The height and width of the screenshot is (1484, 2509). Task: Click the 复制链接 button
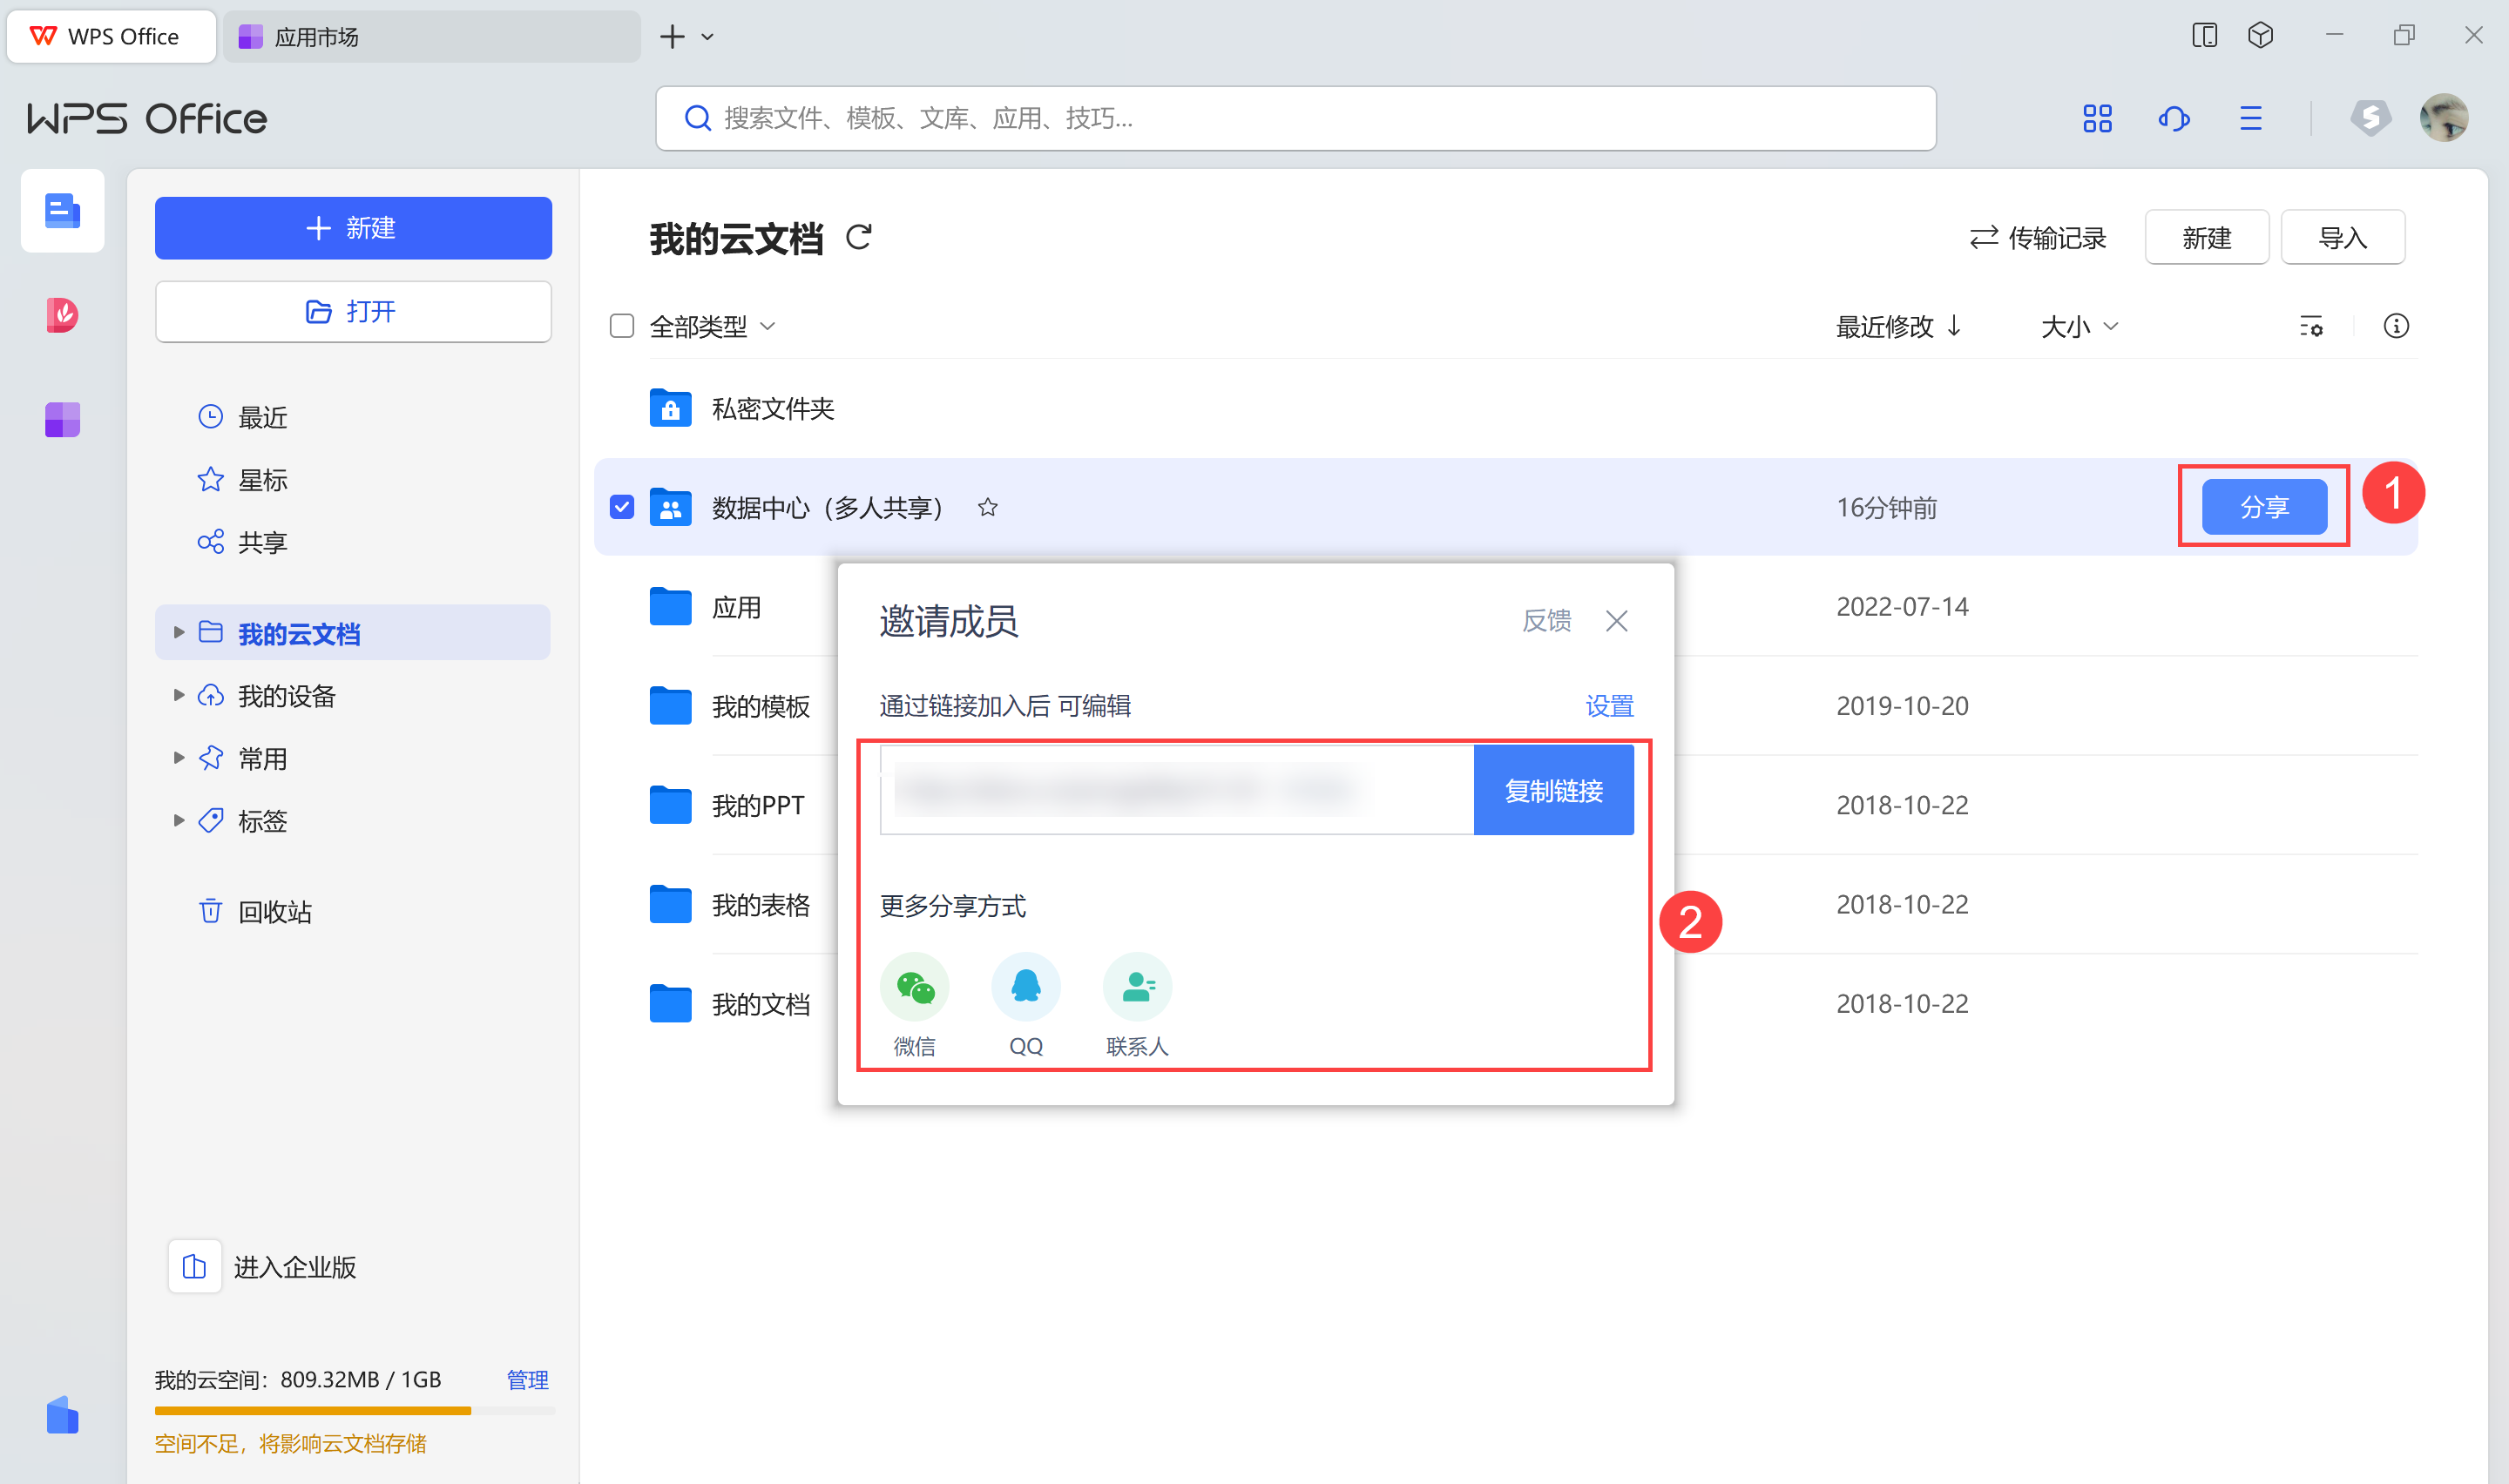1553,790
